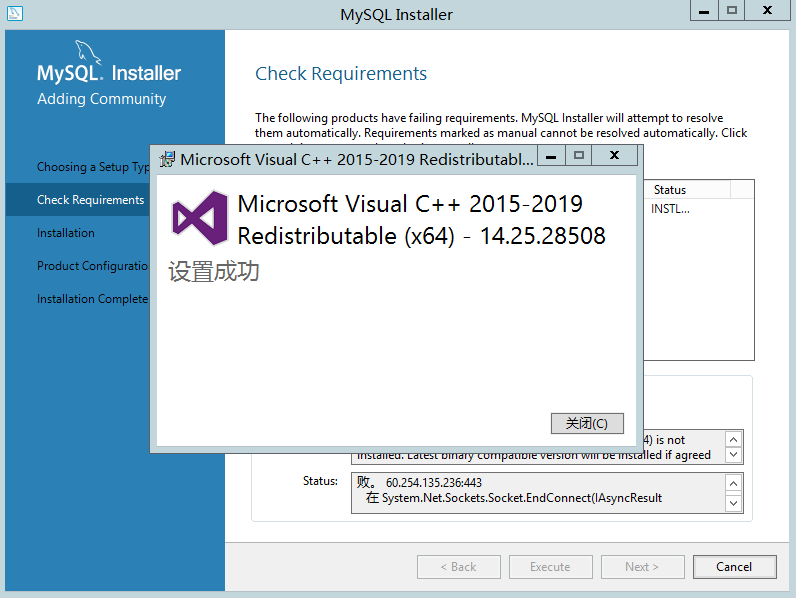
Task: Click the disabled Next > button
Action: click(x=642, y=567)
